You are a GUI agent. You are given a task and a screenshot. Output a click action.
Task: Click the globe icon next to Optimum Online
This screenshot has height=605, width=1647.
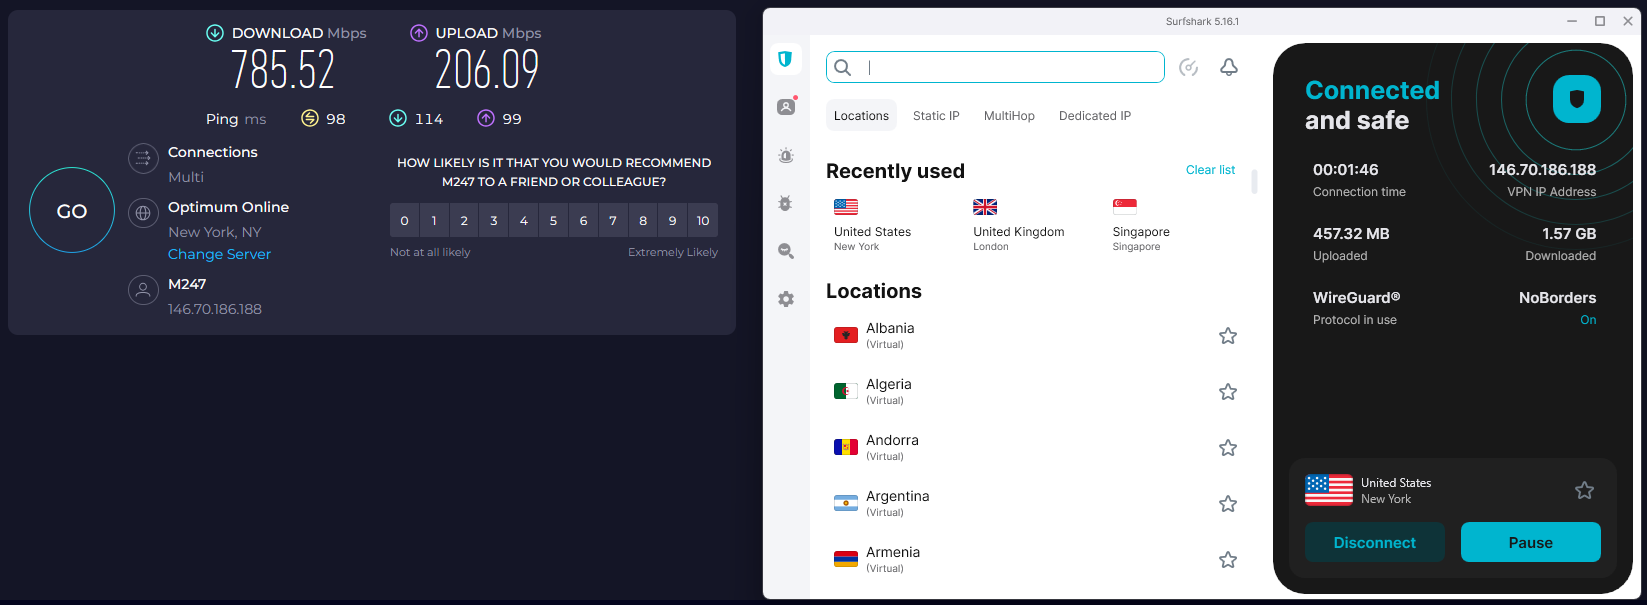(x=143, y=213)
